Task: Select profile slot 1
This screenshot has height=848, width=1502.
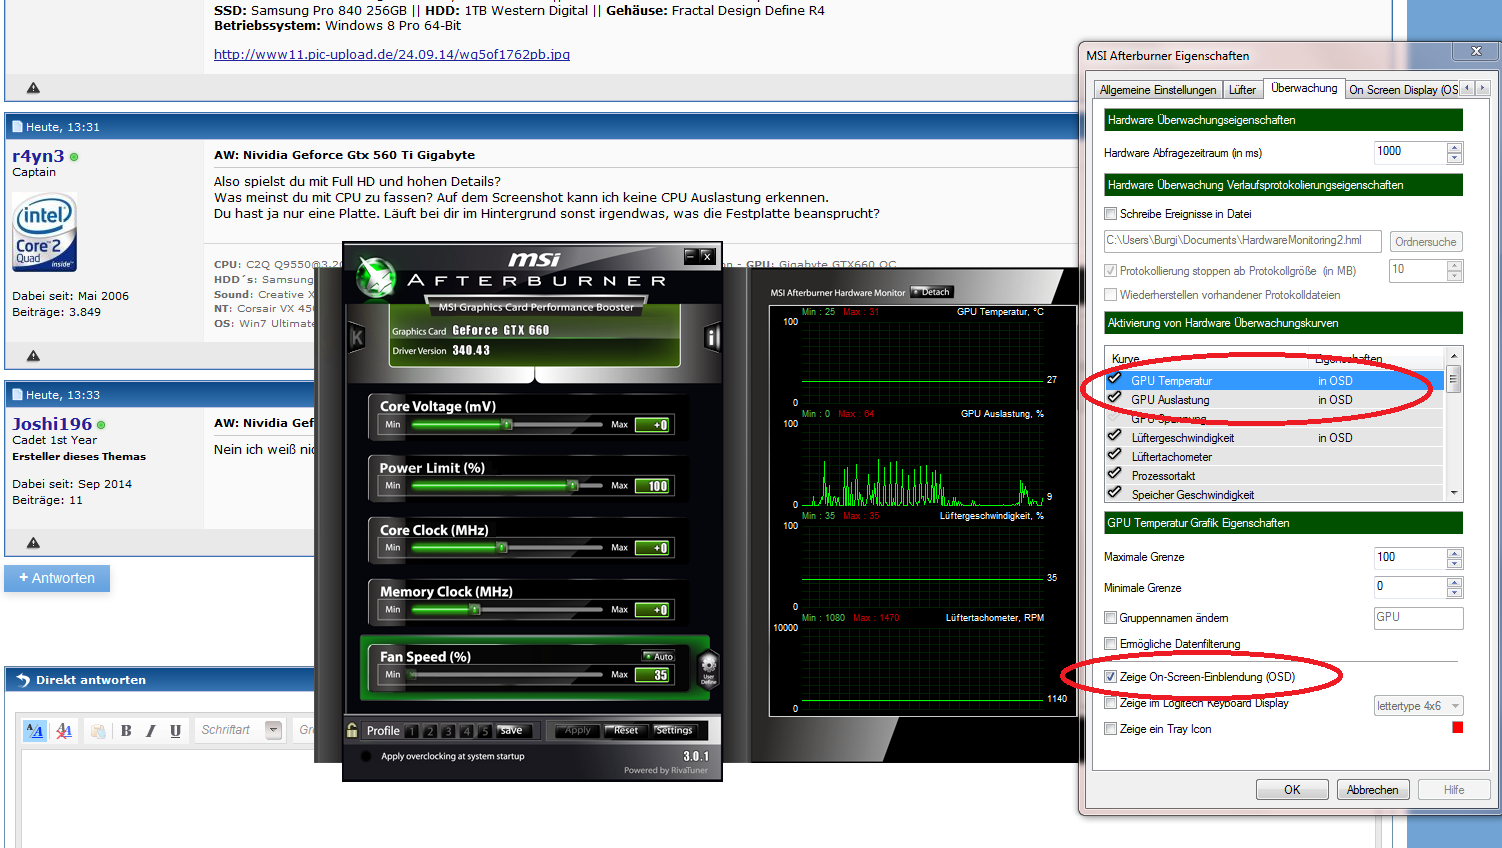Action: 412,731
